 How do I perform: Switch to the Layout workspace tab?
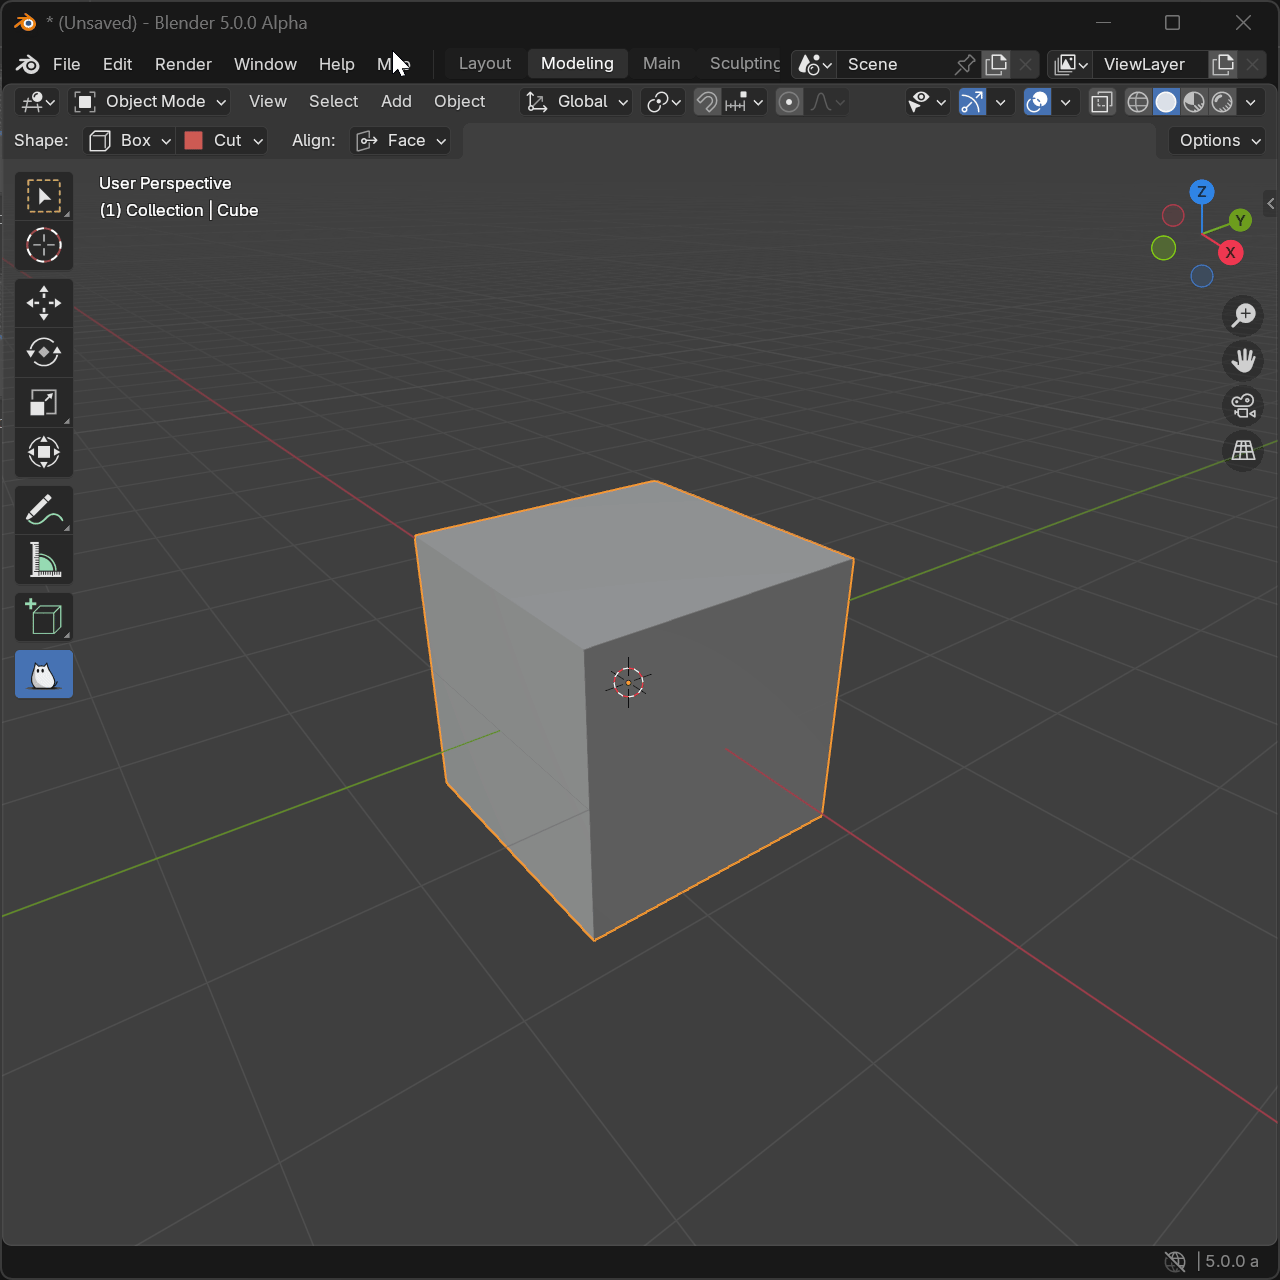click(x=484, y=64)
